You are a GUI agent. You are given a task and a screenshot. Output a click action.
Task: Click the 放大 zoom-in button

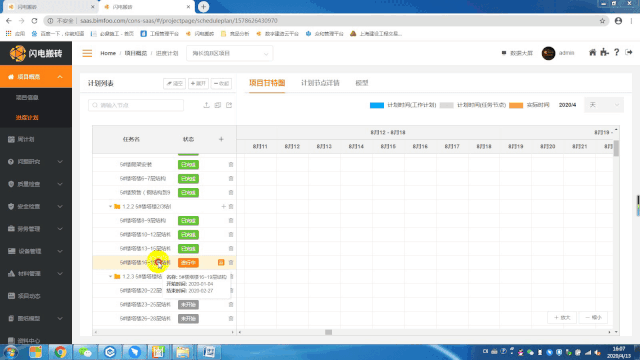(562, 318)
